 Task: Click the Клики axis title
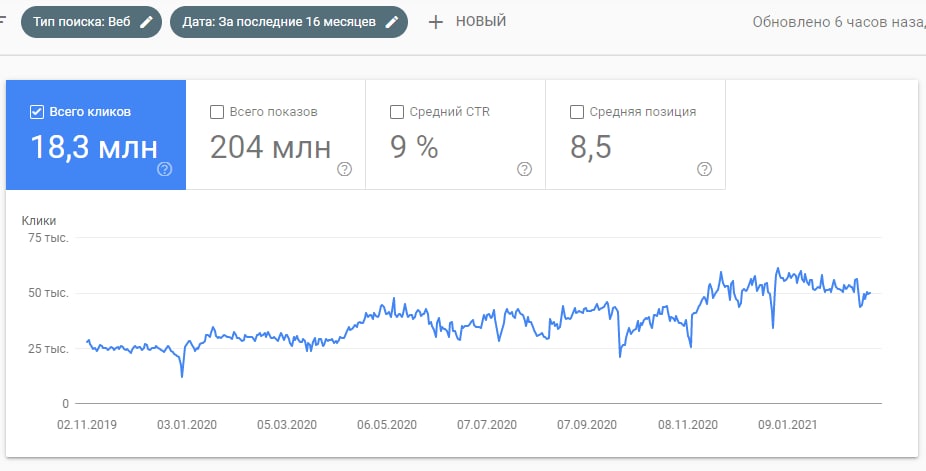pos(39,221)
